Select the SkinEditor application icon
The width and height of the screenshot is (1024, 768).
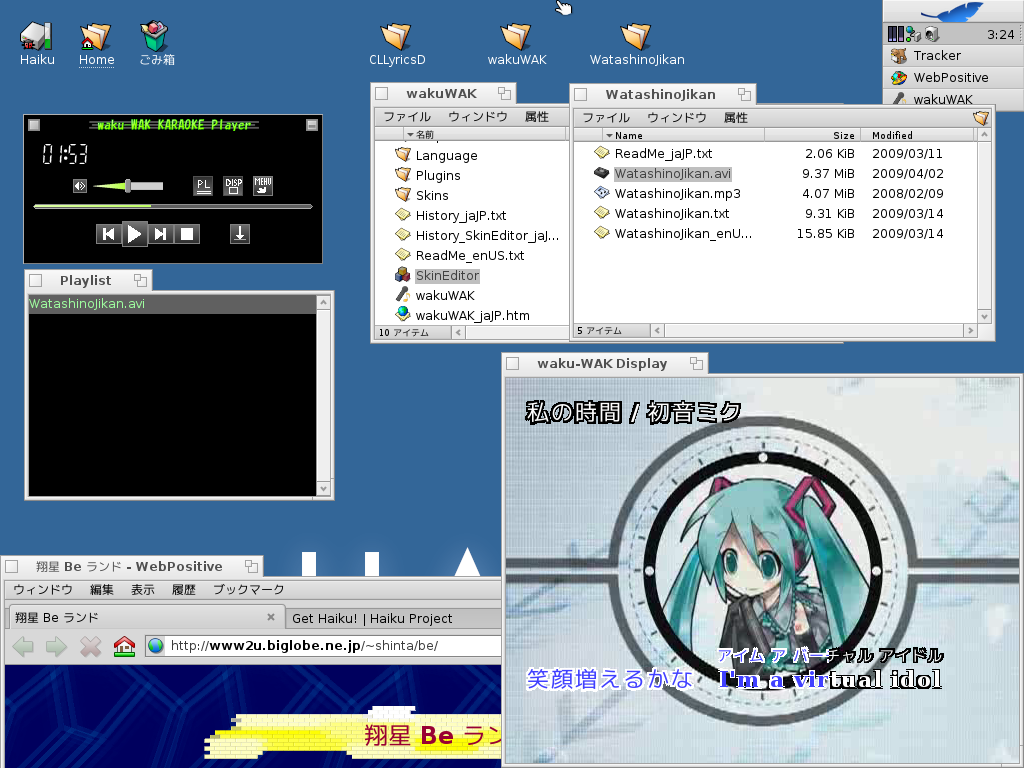pyautogui.click(x=402, y=276)
